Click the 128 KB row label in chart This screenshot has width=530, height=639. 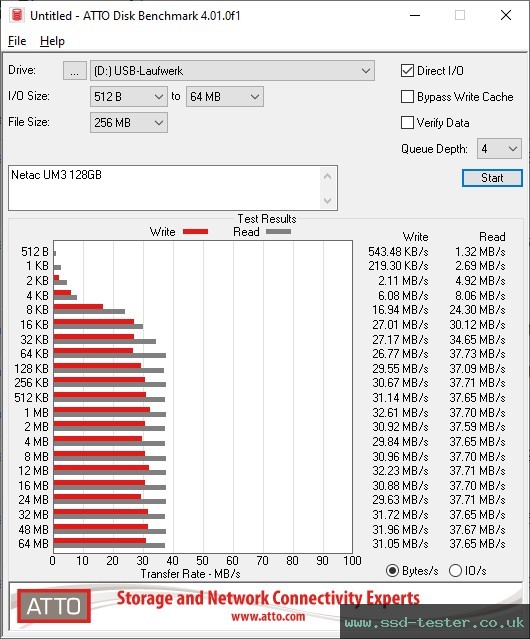[31, 369]
